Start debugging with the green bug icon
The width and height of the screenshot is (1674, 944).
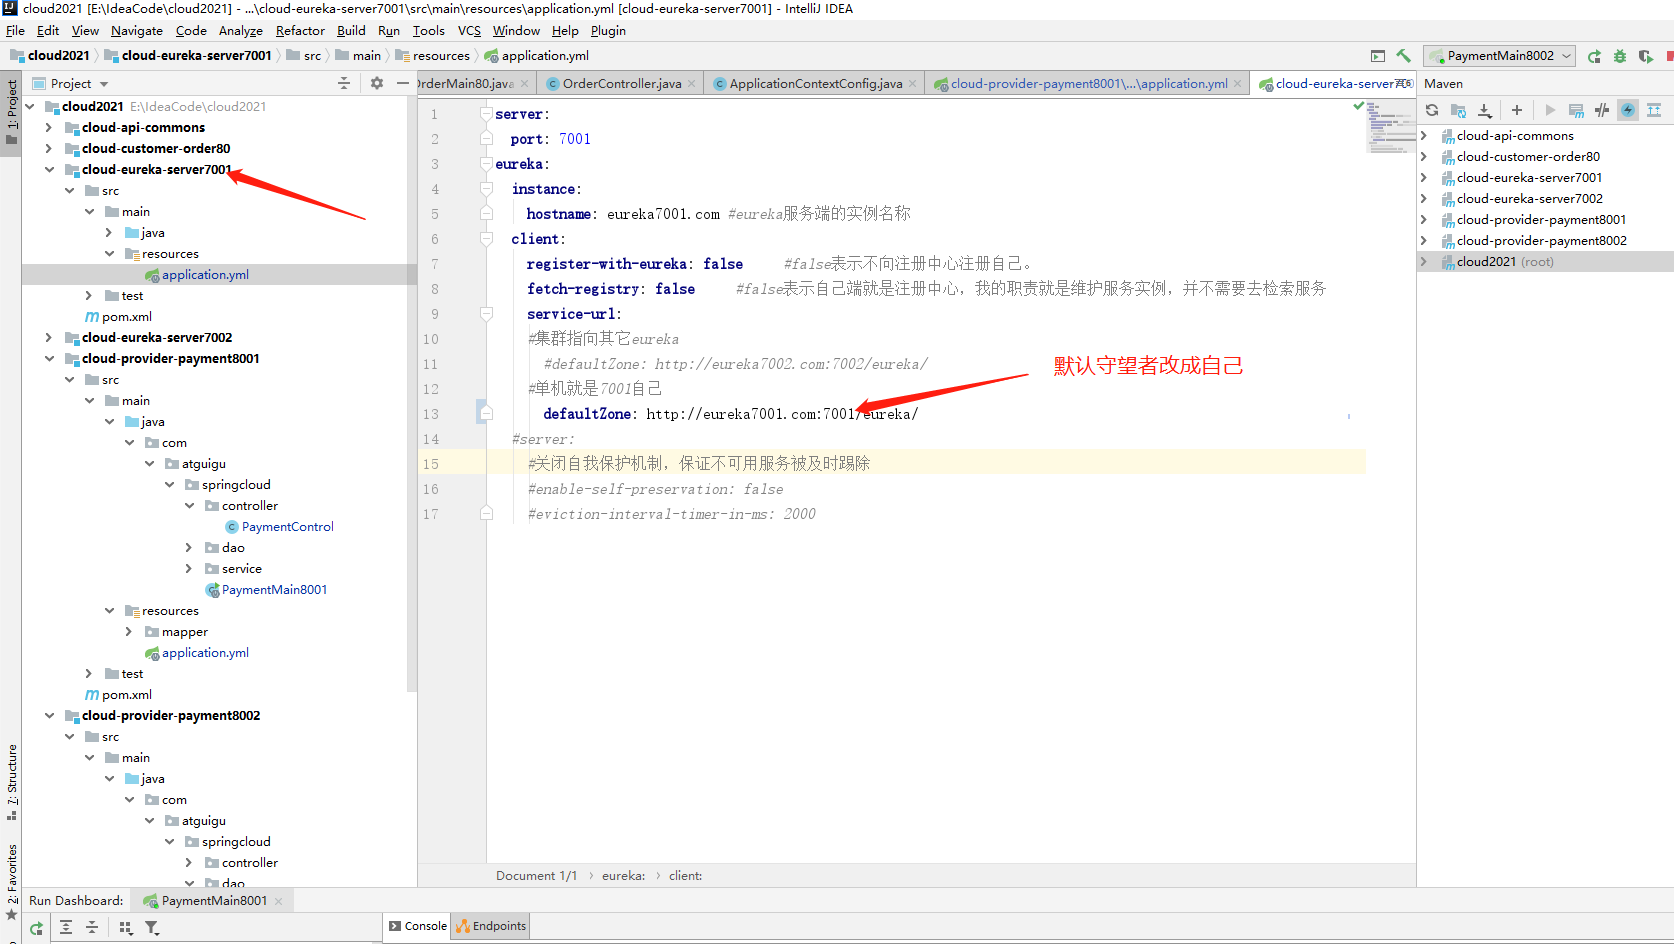(1620, 56)
